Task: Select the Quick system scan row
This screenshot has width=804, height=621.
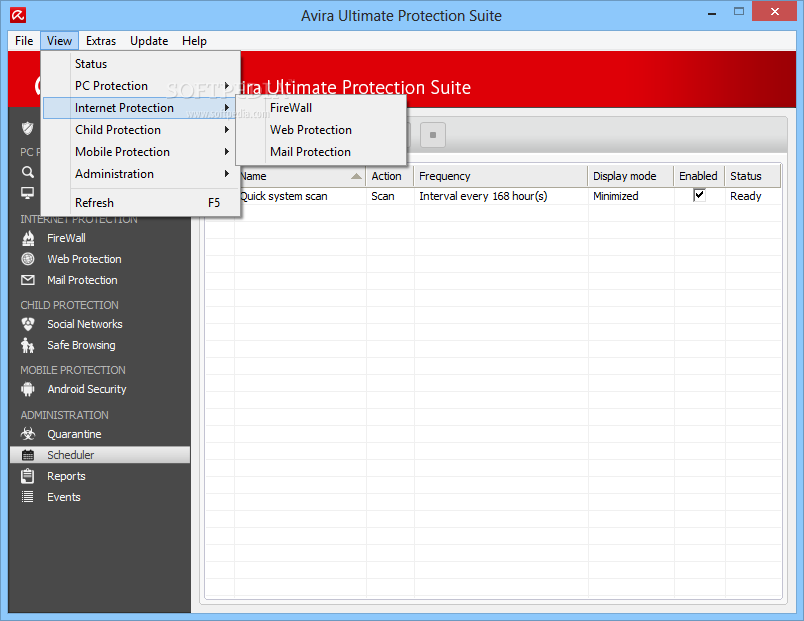Action: (x=493, y=196)
